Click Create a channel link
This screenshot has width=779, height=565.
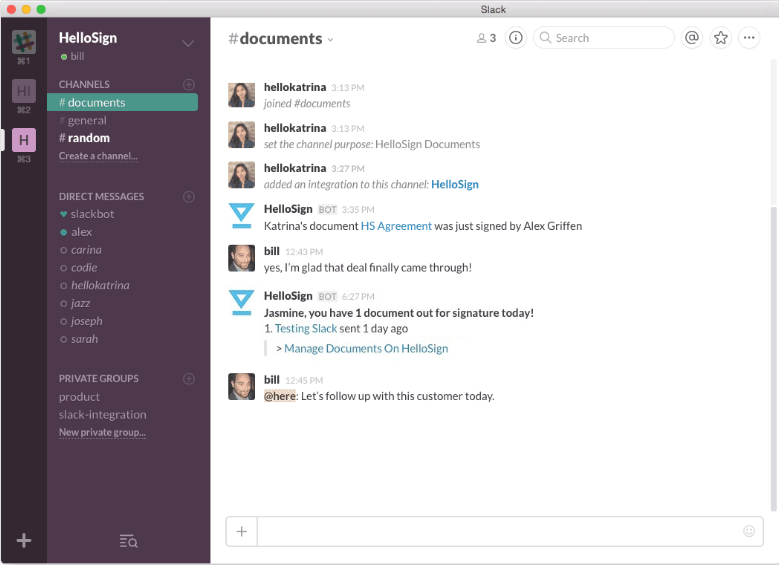tap(98, 156)
